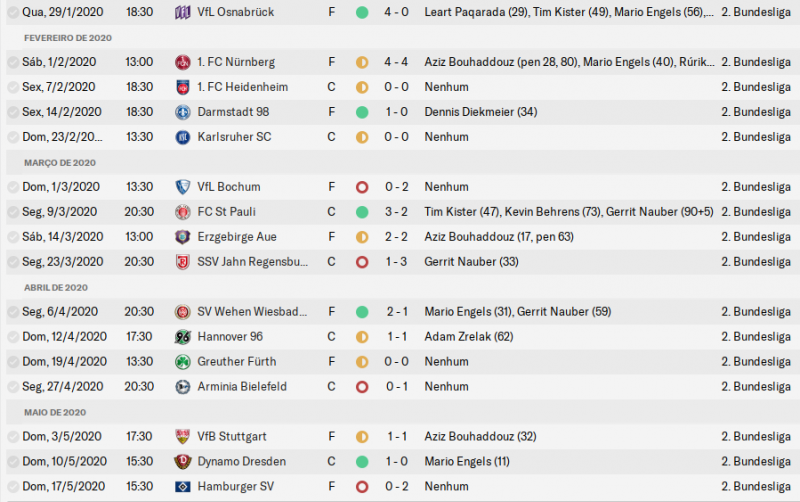Click the 1. FC Nürnberg crest icon
The width and height of the screenshot is (800, 502).
pos(182,62)
